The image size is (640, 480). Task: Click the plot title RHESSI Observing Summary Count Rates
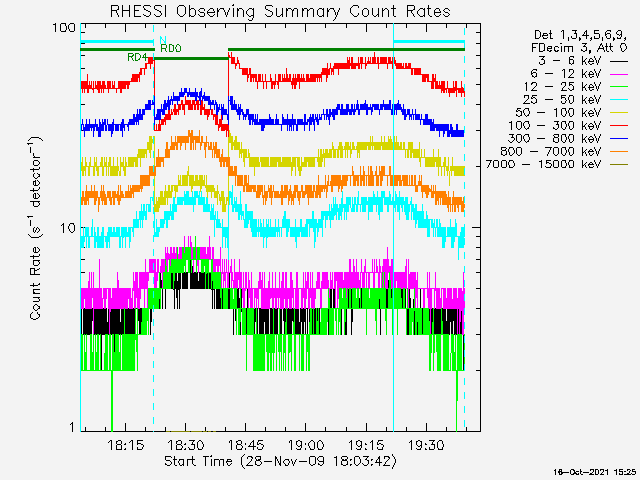280,11
